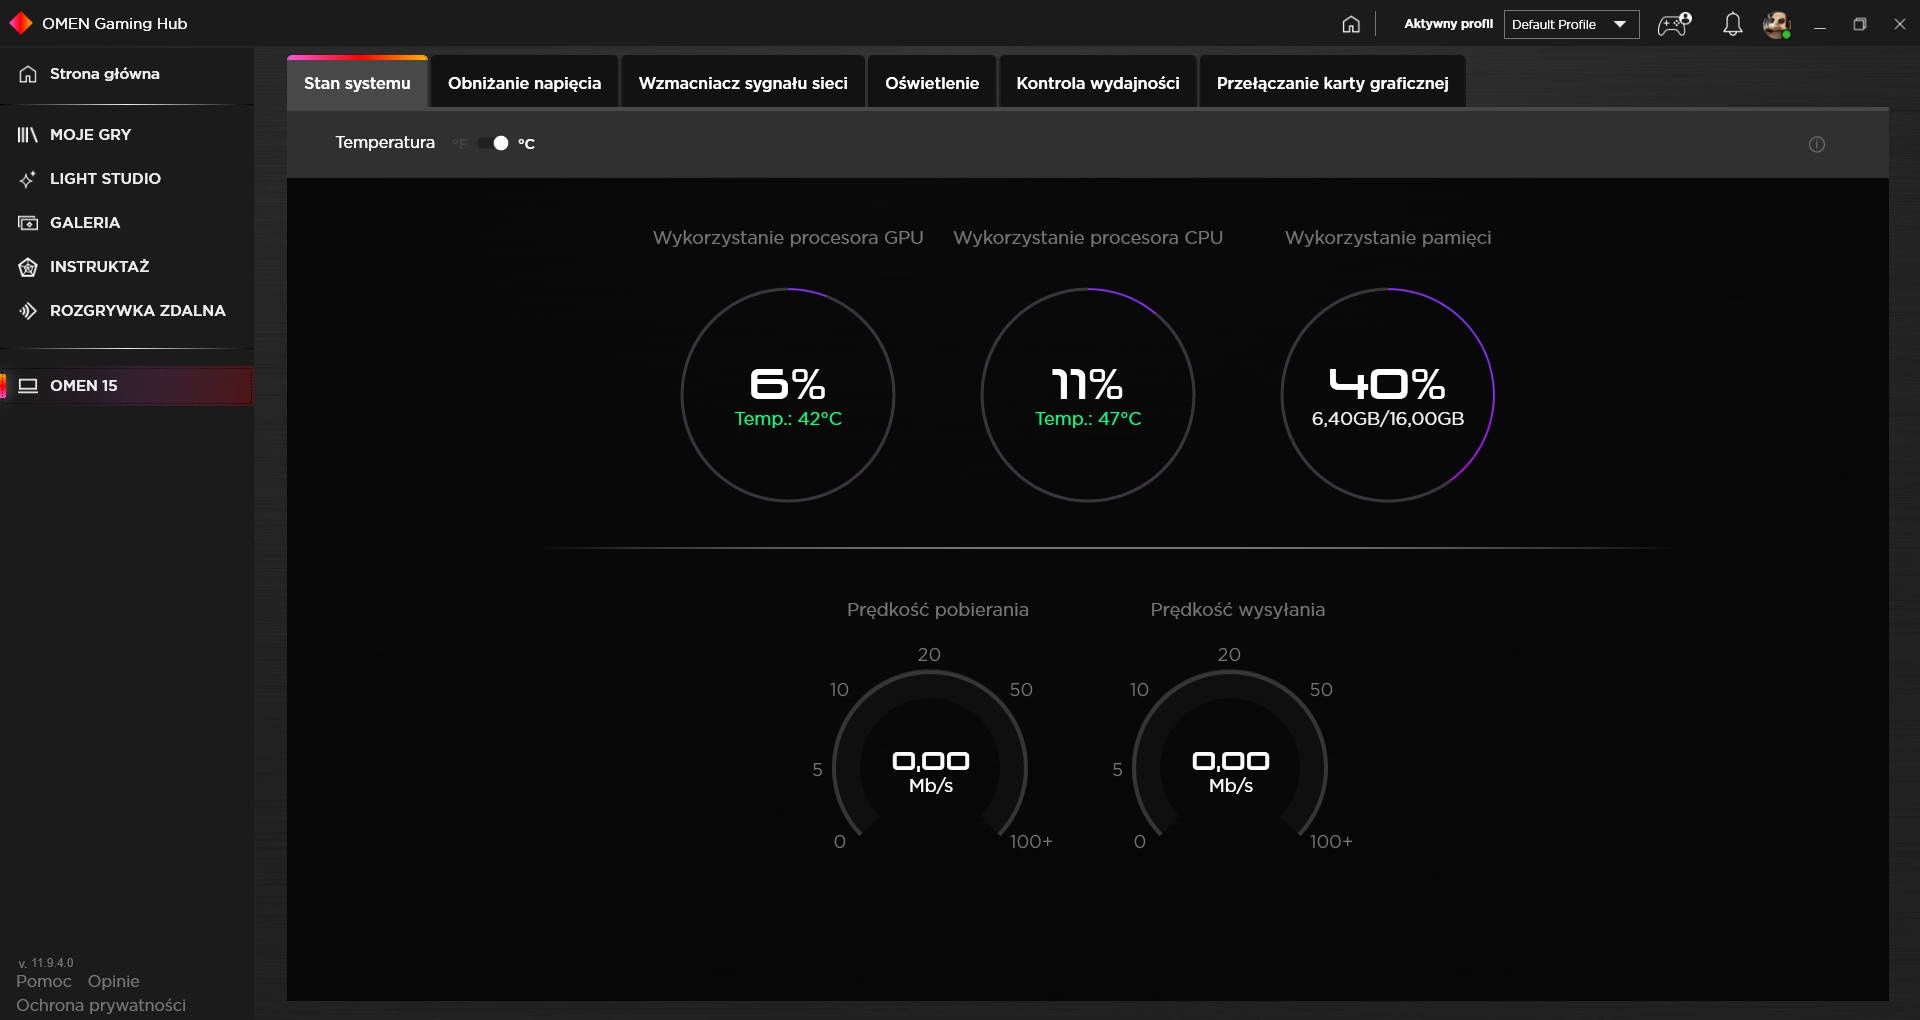The height and width of the screenshot is (1020, 1920).
Task: Toggle temperature unit between °F and °C
Action: pos(494,143)
